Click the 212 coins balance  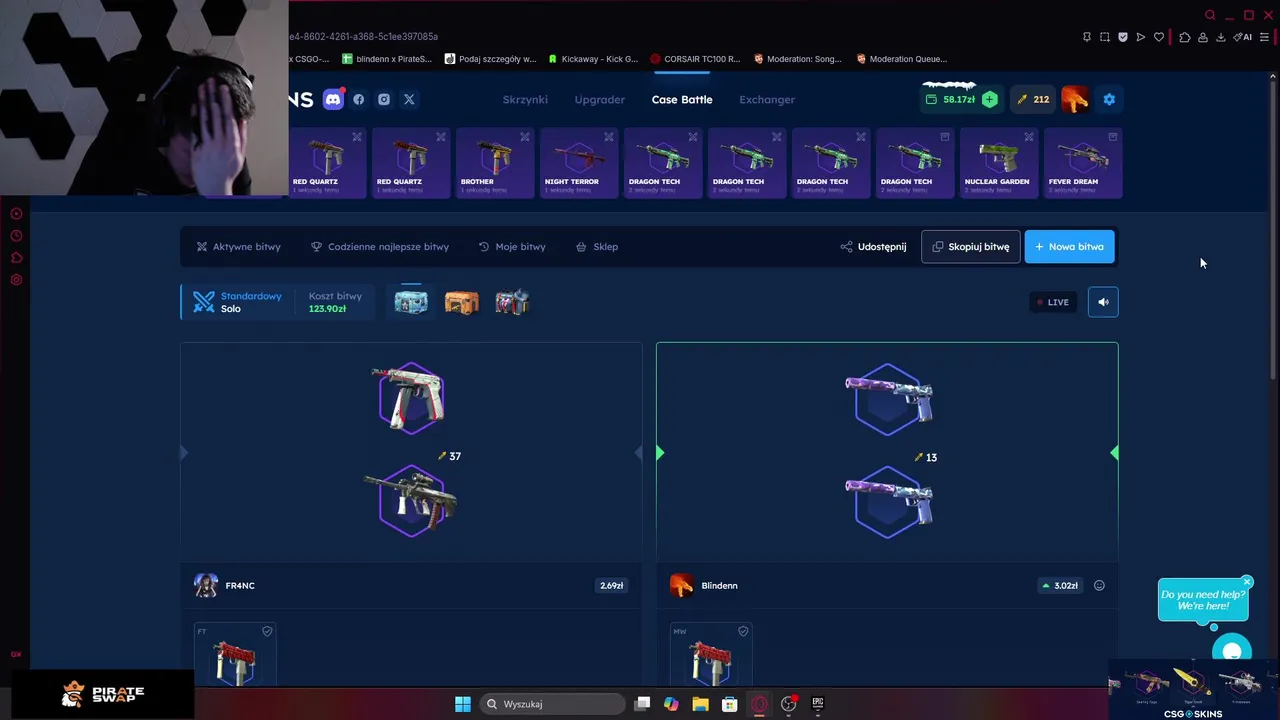tap(1033, 99)
